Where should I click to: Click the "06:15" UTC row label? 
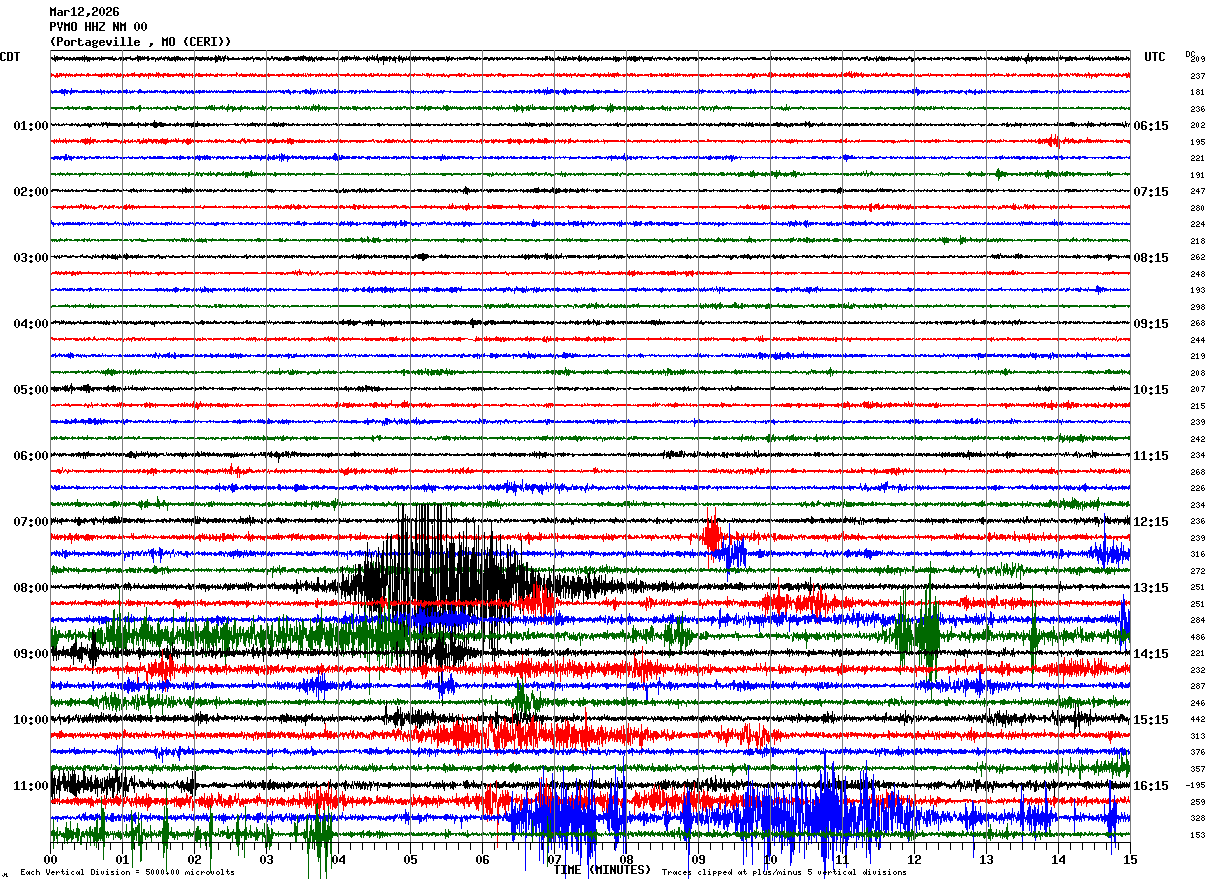click(1151, 126)
